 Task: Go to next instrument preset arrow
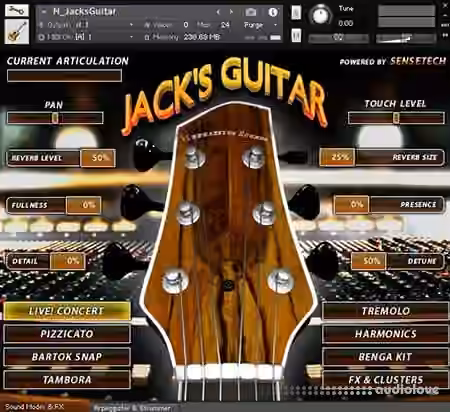(231, 12)
